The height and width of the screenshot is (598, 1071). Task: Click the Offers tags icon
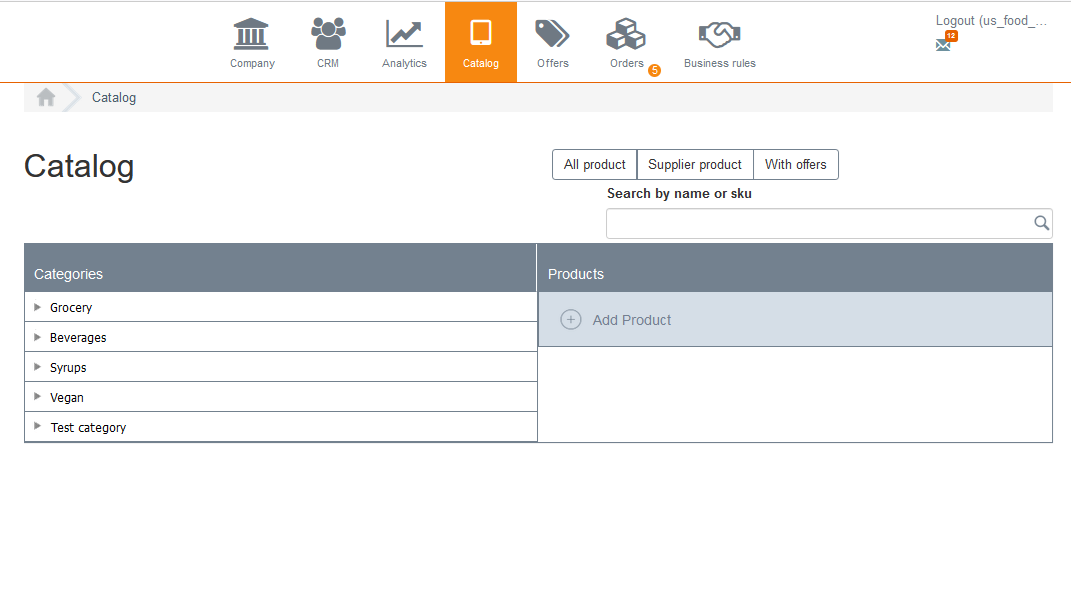552,34
